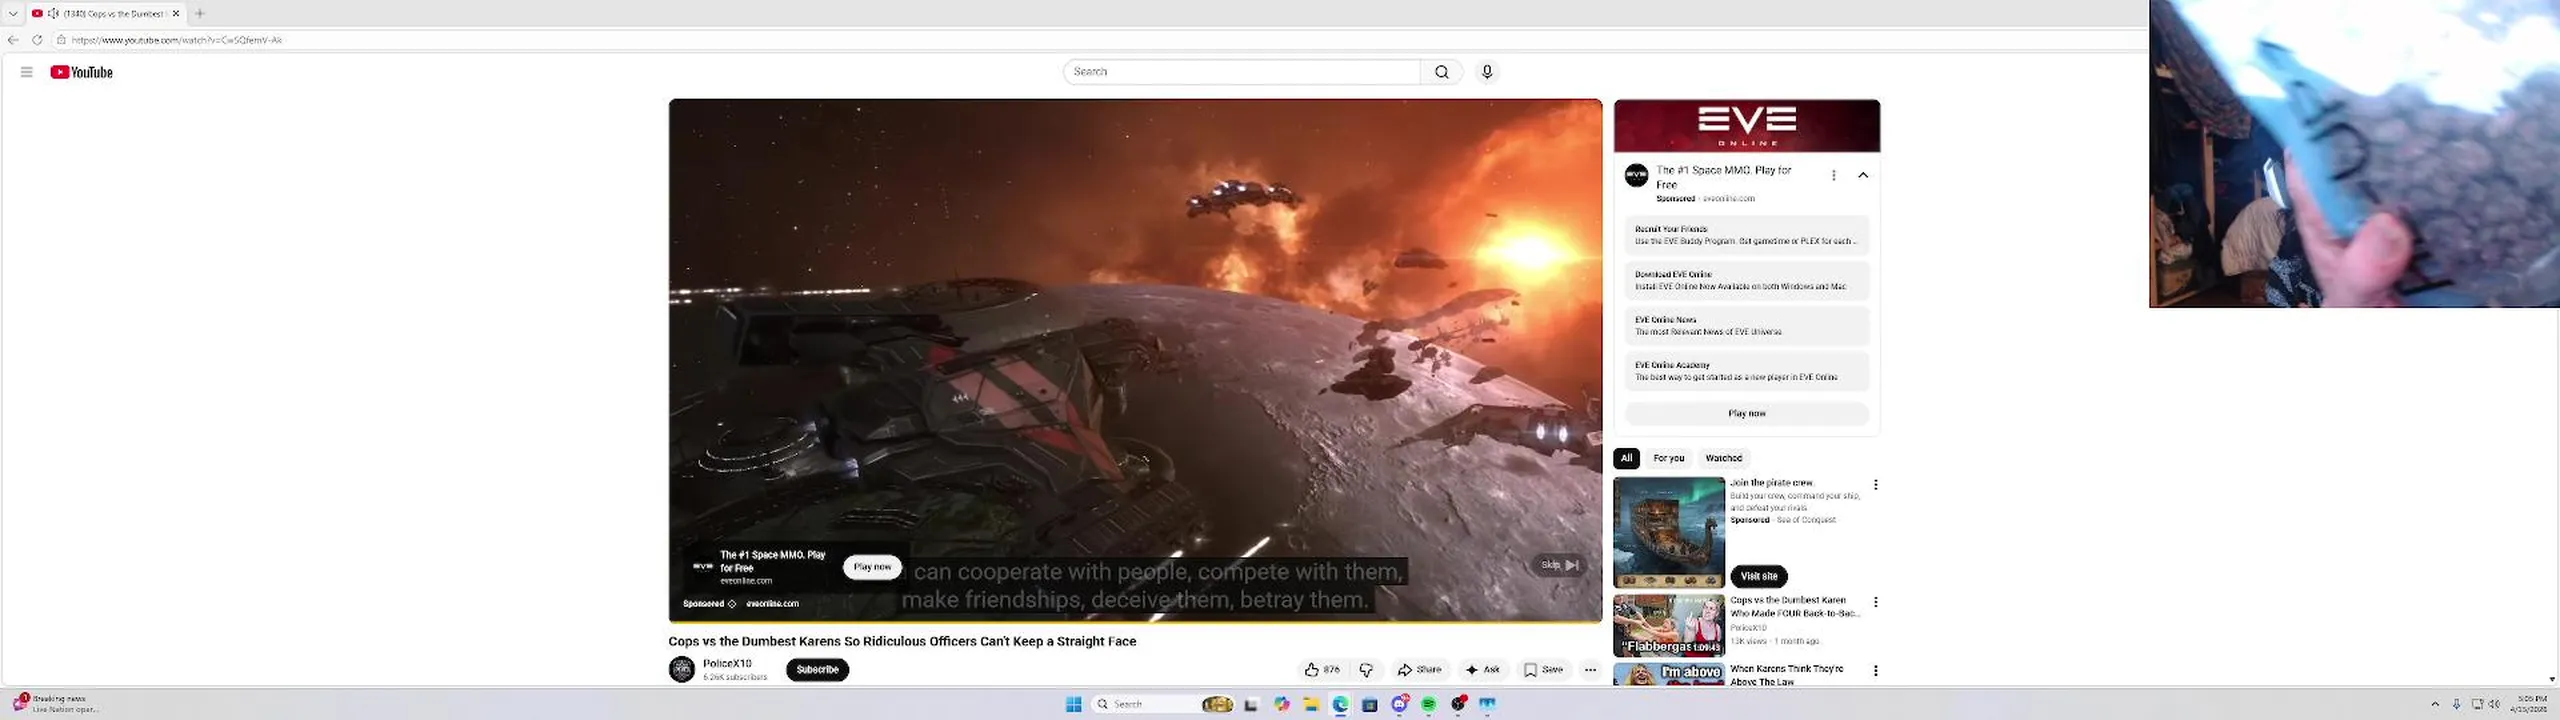Open options for Cops vs Dumbest Karen FOUR video
The height and width of the screenshot is (720, 2560).
tap(1876, 602)
